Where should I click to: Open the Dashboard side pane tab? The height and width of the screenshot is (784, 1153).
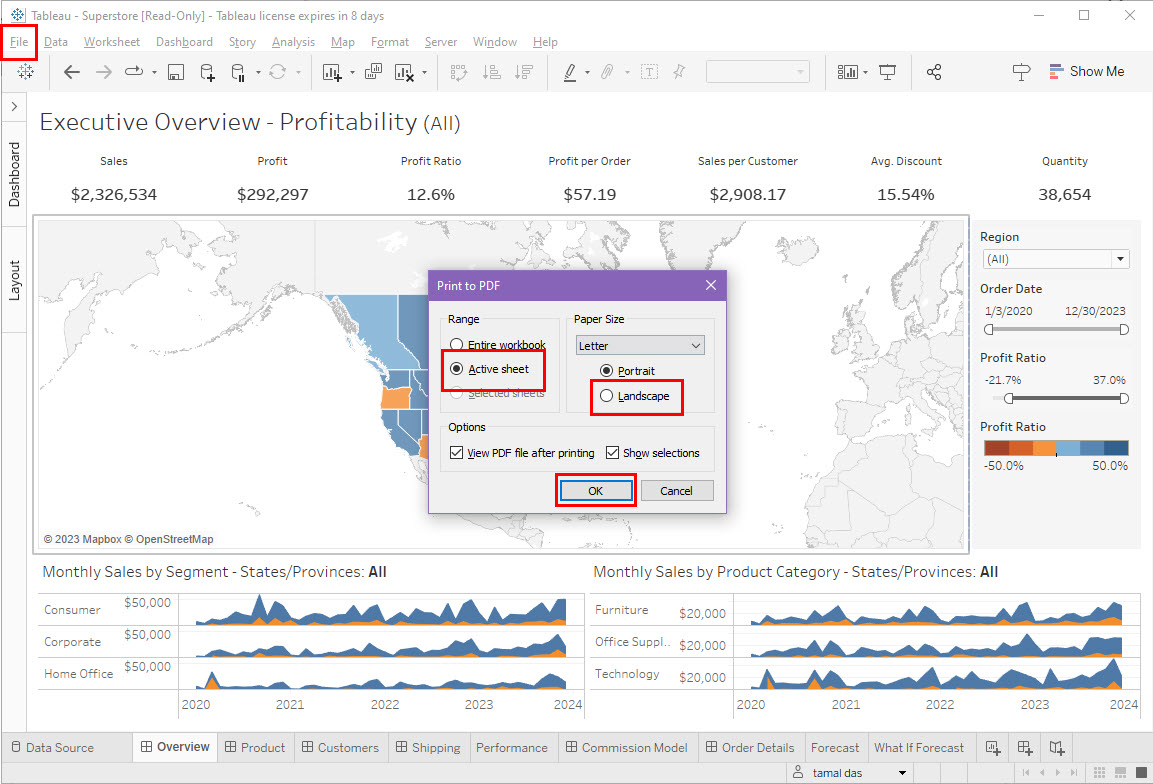pos(14,174)
